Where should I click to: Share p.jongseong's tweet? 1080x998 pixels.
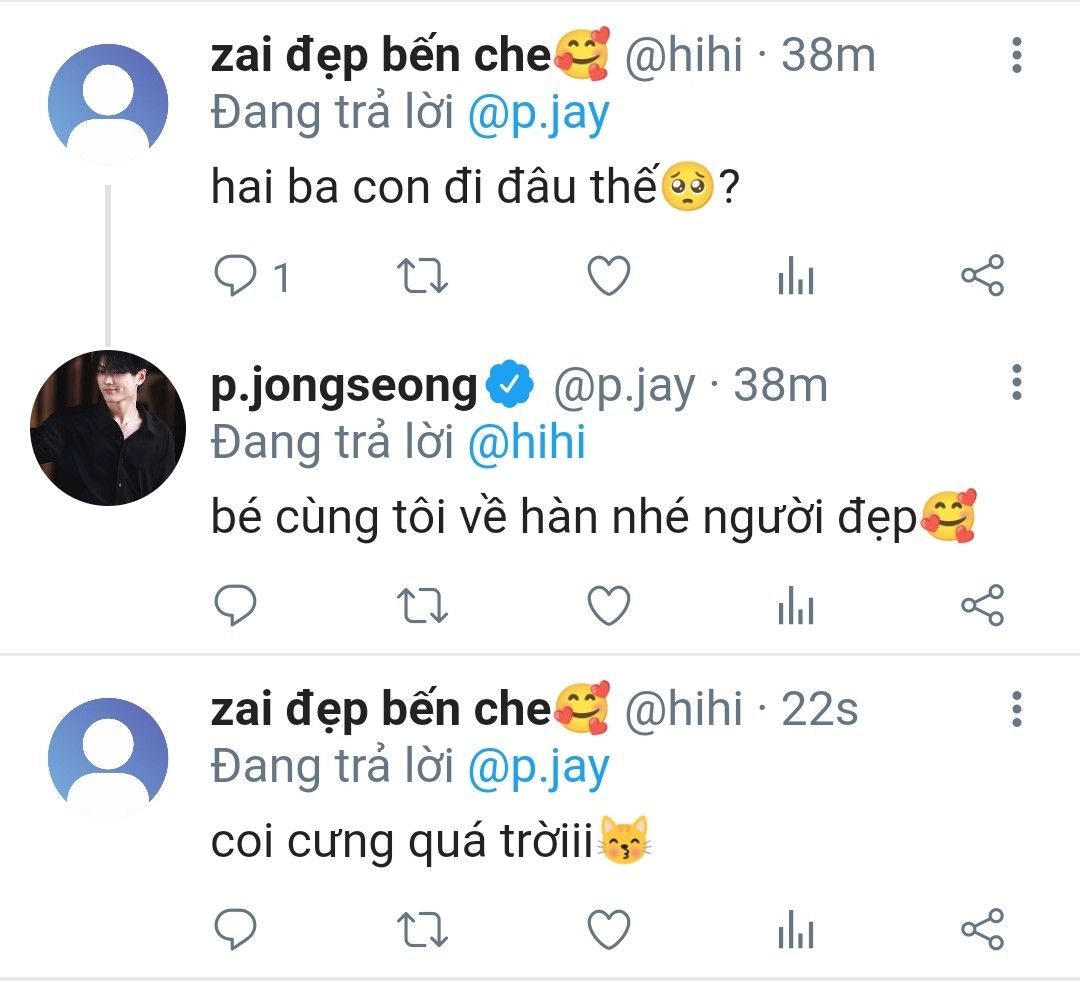coord(982,605)
